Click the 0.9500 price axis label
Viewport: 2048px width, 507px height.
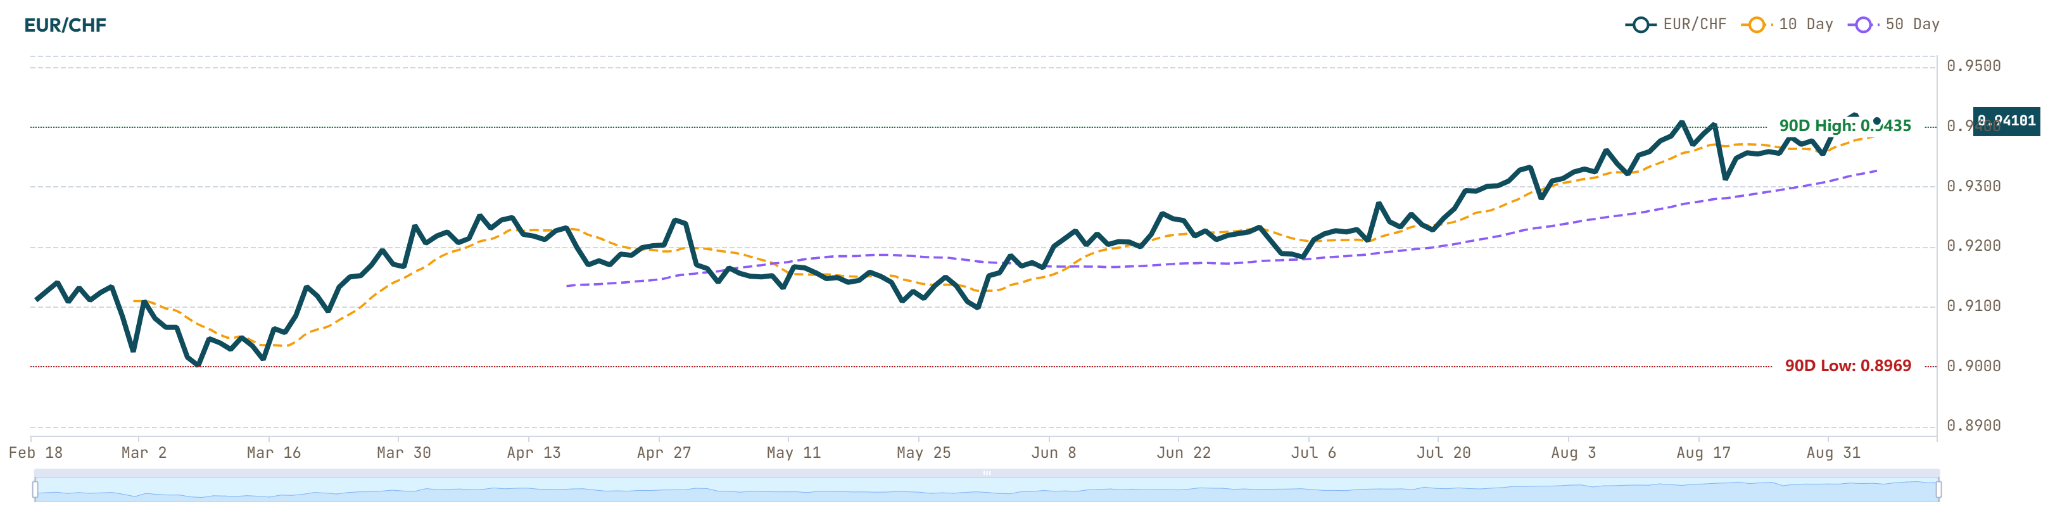(1974, 66)
